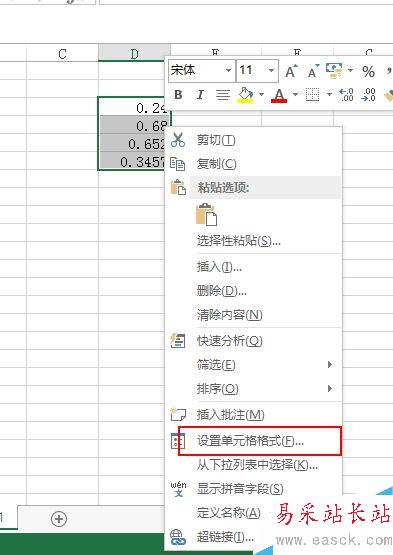The image size is (393, 555).
Task: Click the wén phonetic field icon
Action: [x=178, y=488]
